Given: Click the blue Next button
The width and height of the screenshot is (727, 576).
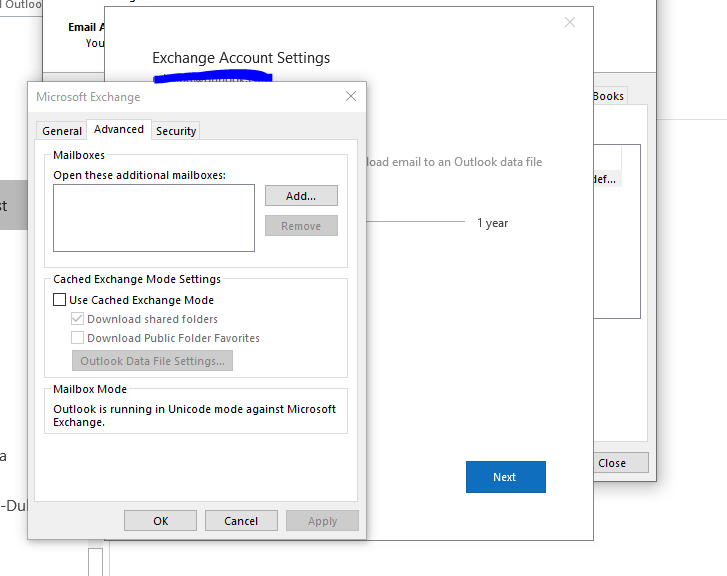Looking at the screenshot, I should coord(505,477).
